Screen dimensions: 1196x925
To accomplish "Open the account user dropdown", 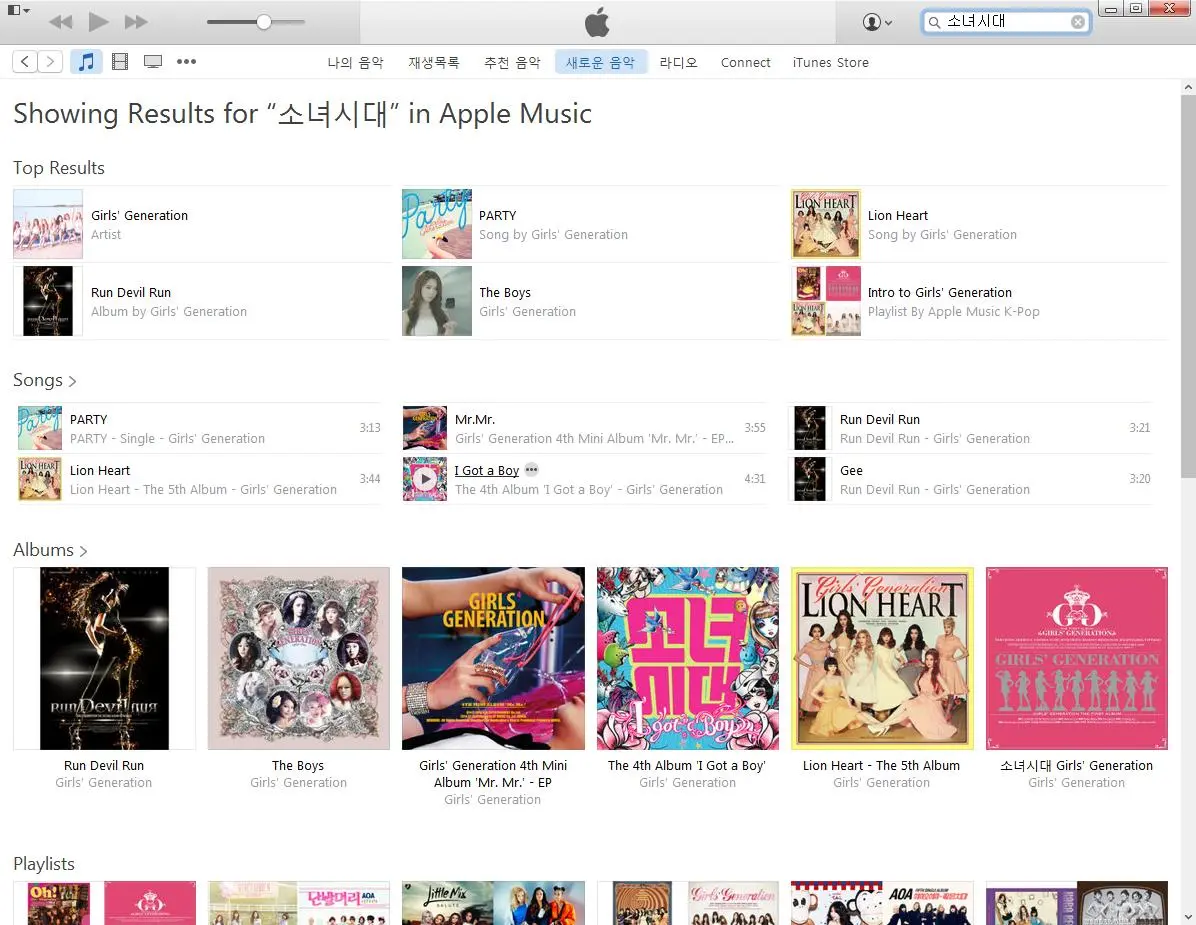I will point(877,22).
